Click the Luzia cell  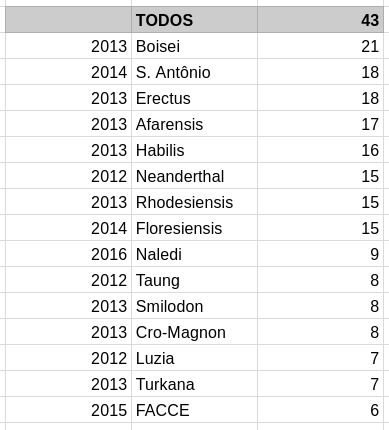[x=194, y=358]
